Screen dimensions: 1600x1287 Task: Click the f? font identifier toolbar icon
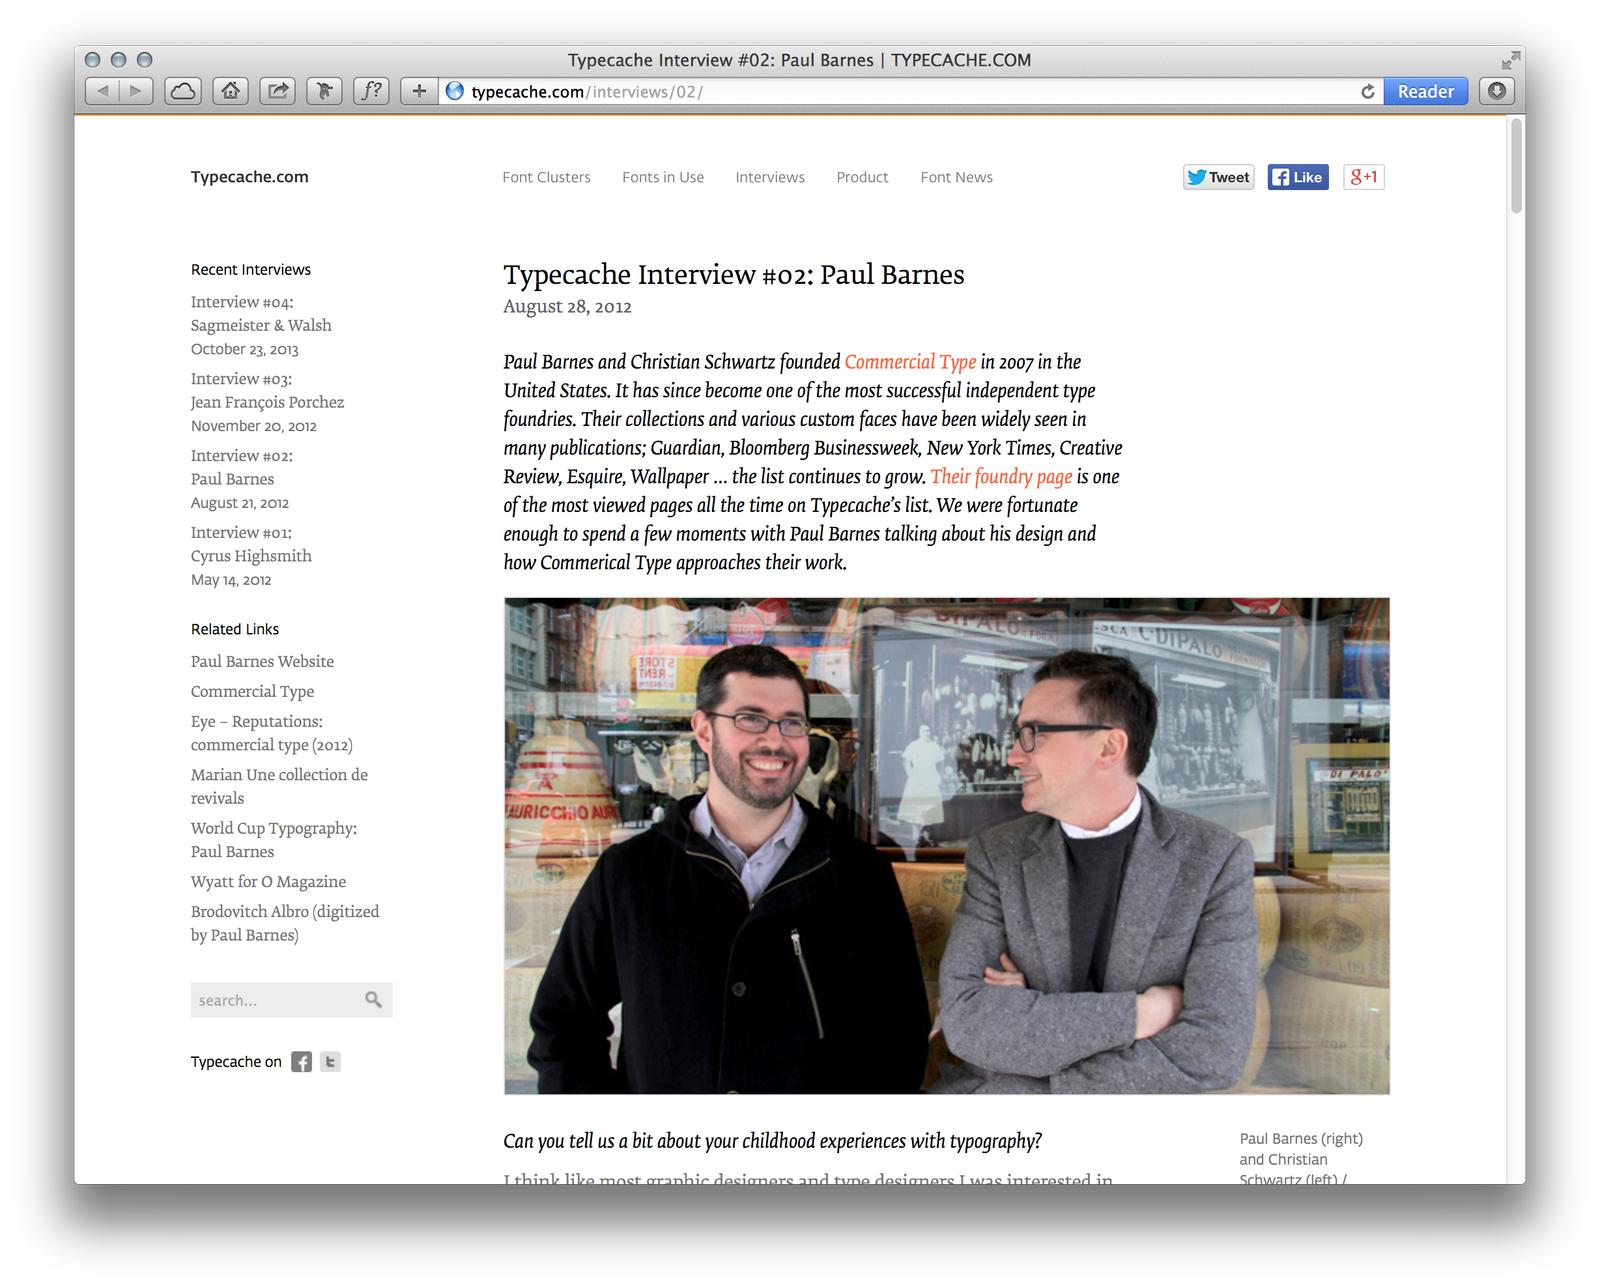click(x=371, y=91)
